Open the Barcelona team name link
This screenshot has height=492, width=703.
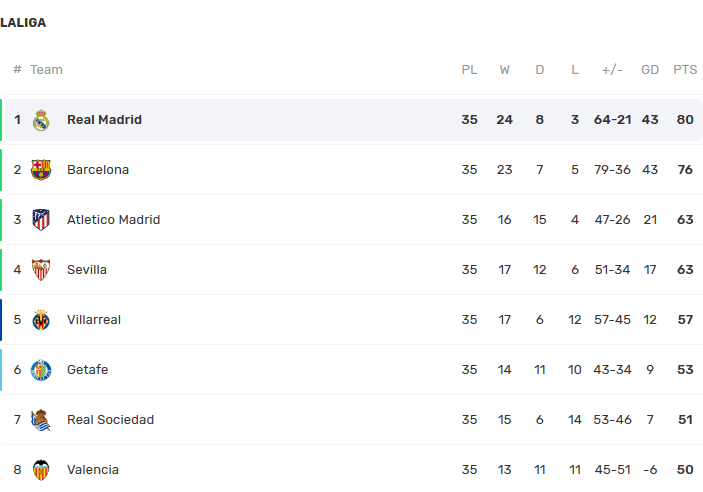click(x=98, y=170)
